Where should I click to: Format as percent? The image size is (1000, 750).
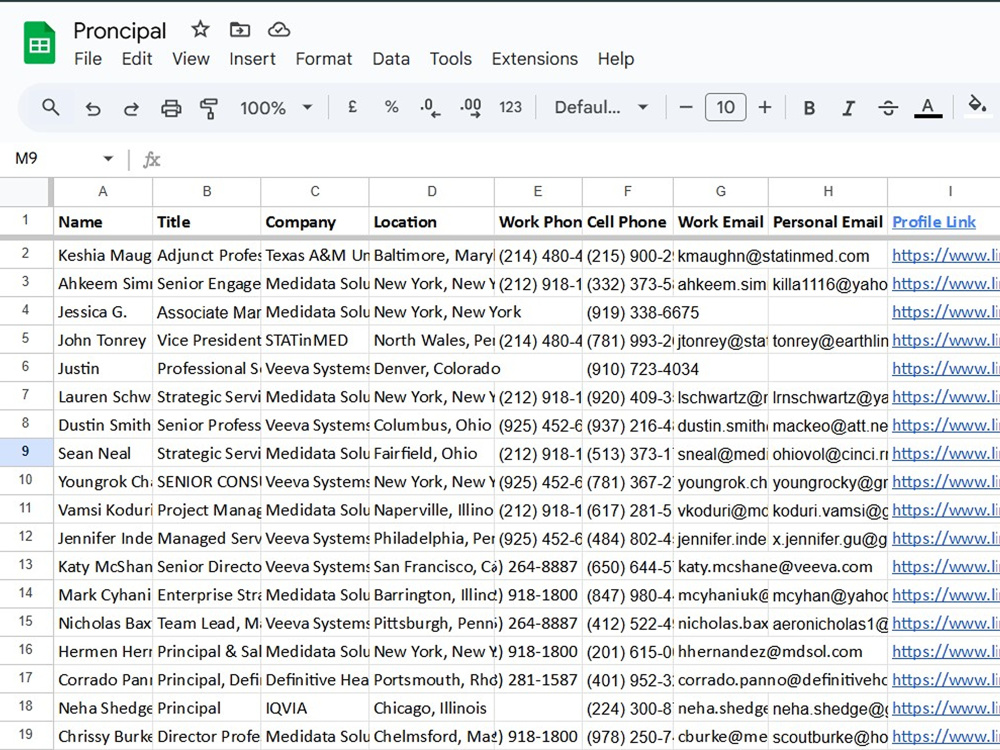tap(392, 107)
